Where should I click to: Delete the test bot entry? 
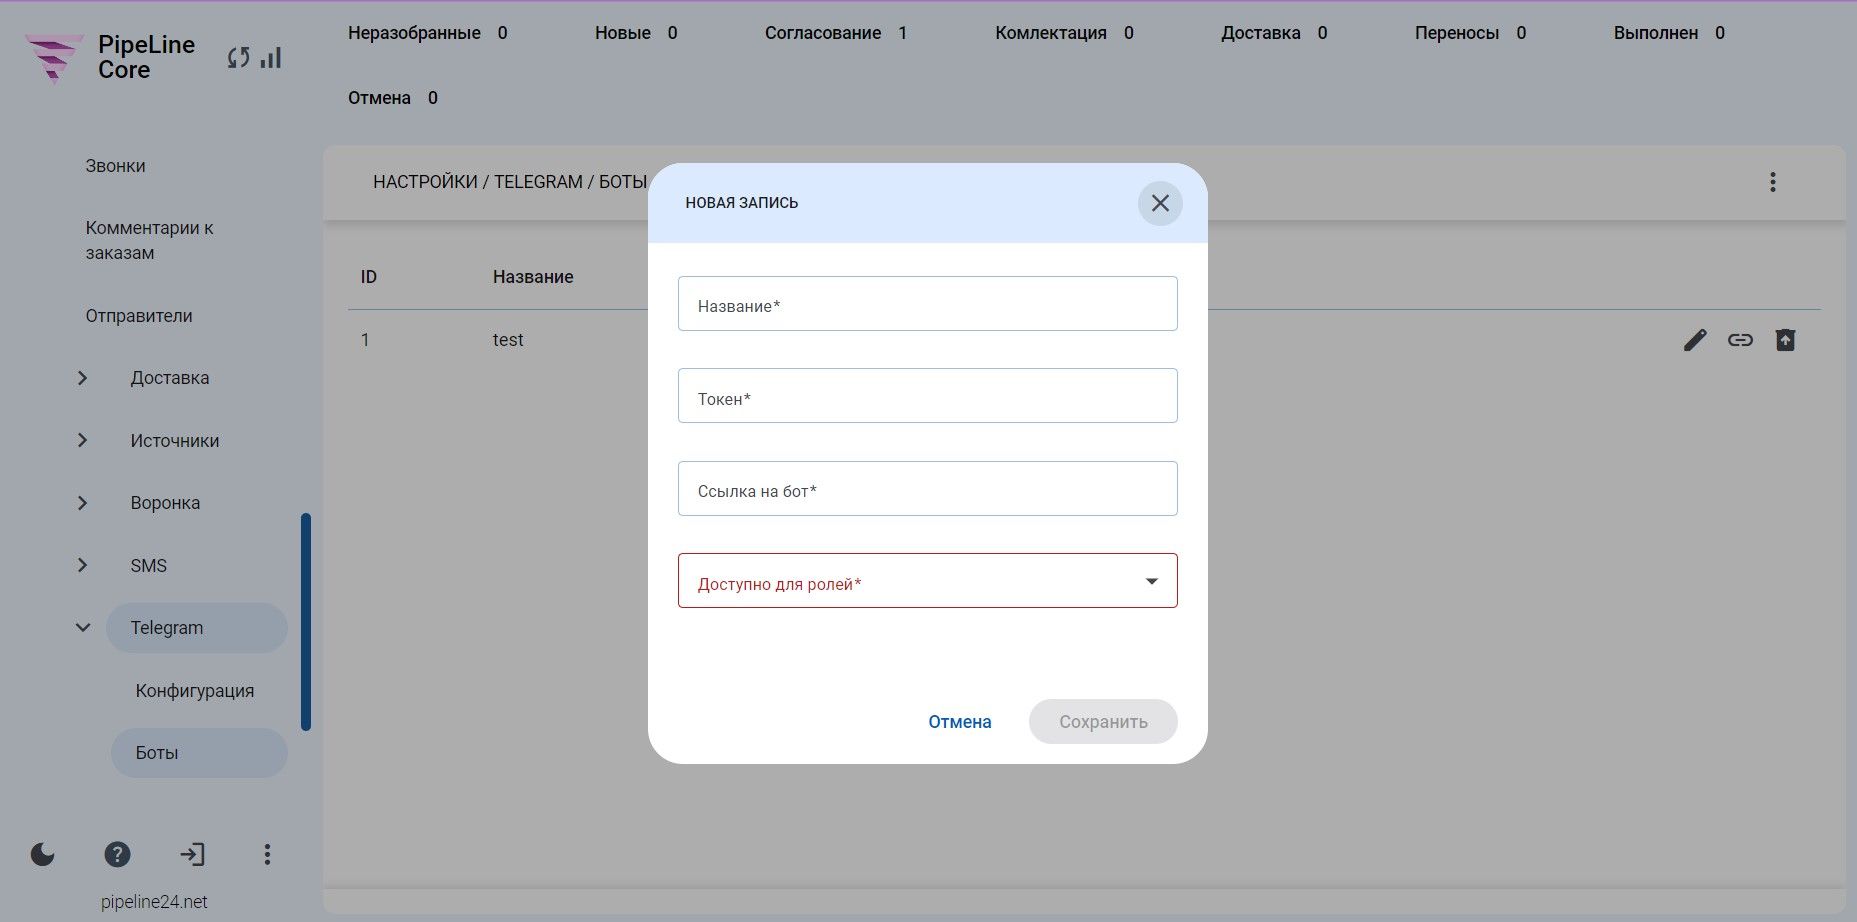click(x=1785, y=340)
